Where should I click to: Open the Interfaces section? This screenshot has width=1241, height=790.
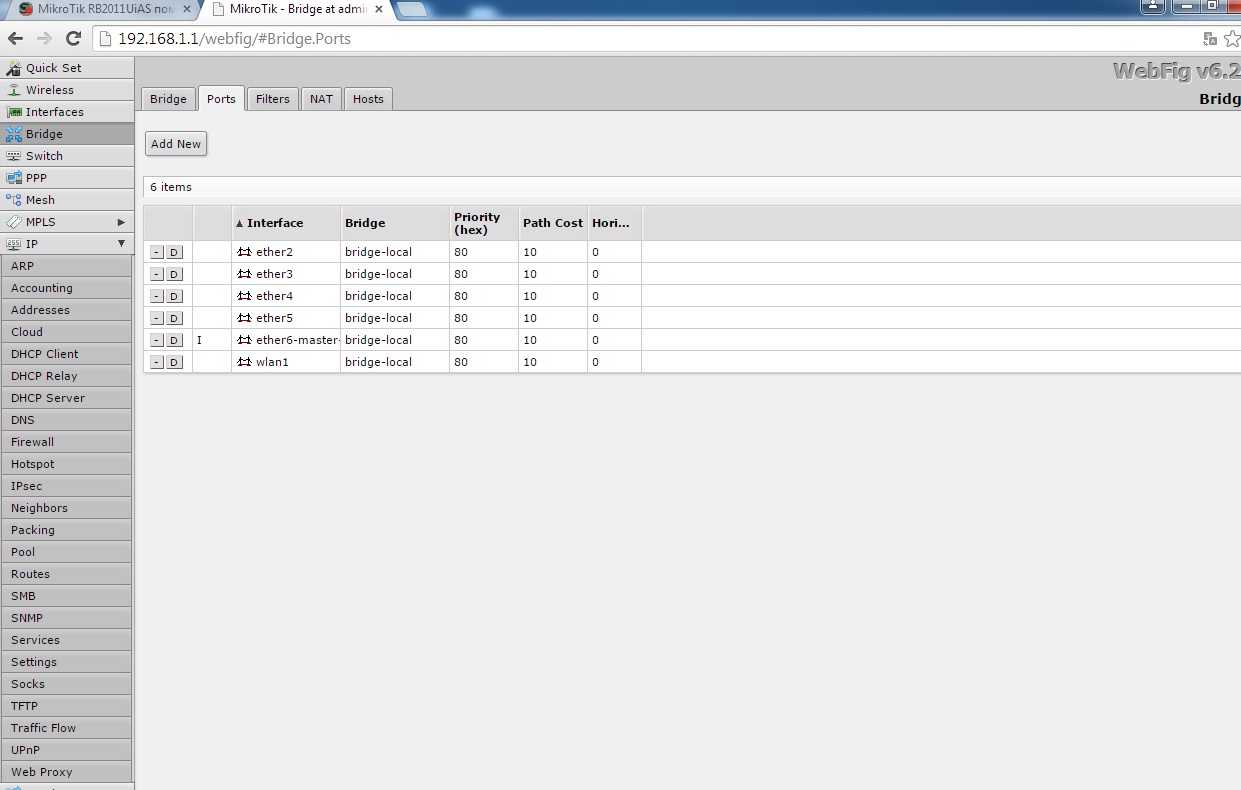coord(66,112)
